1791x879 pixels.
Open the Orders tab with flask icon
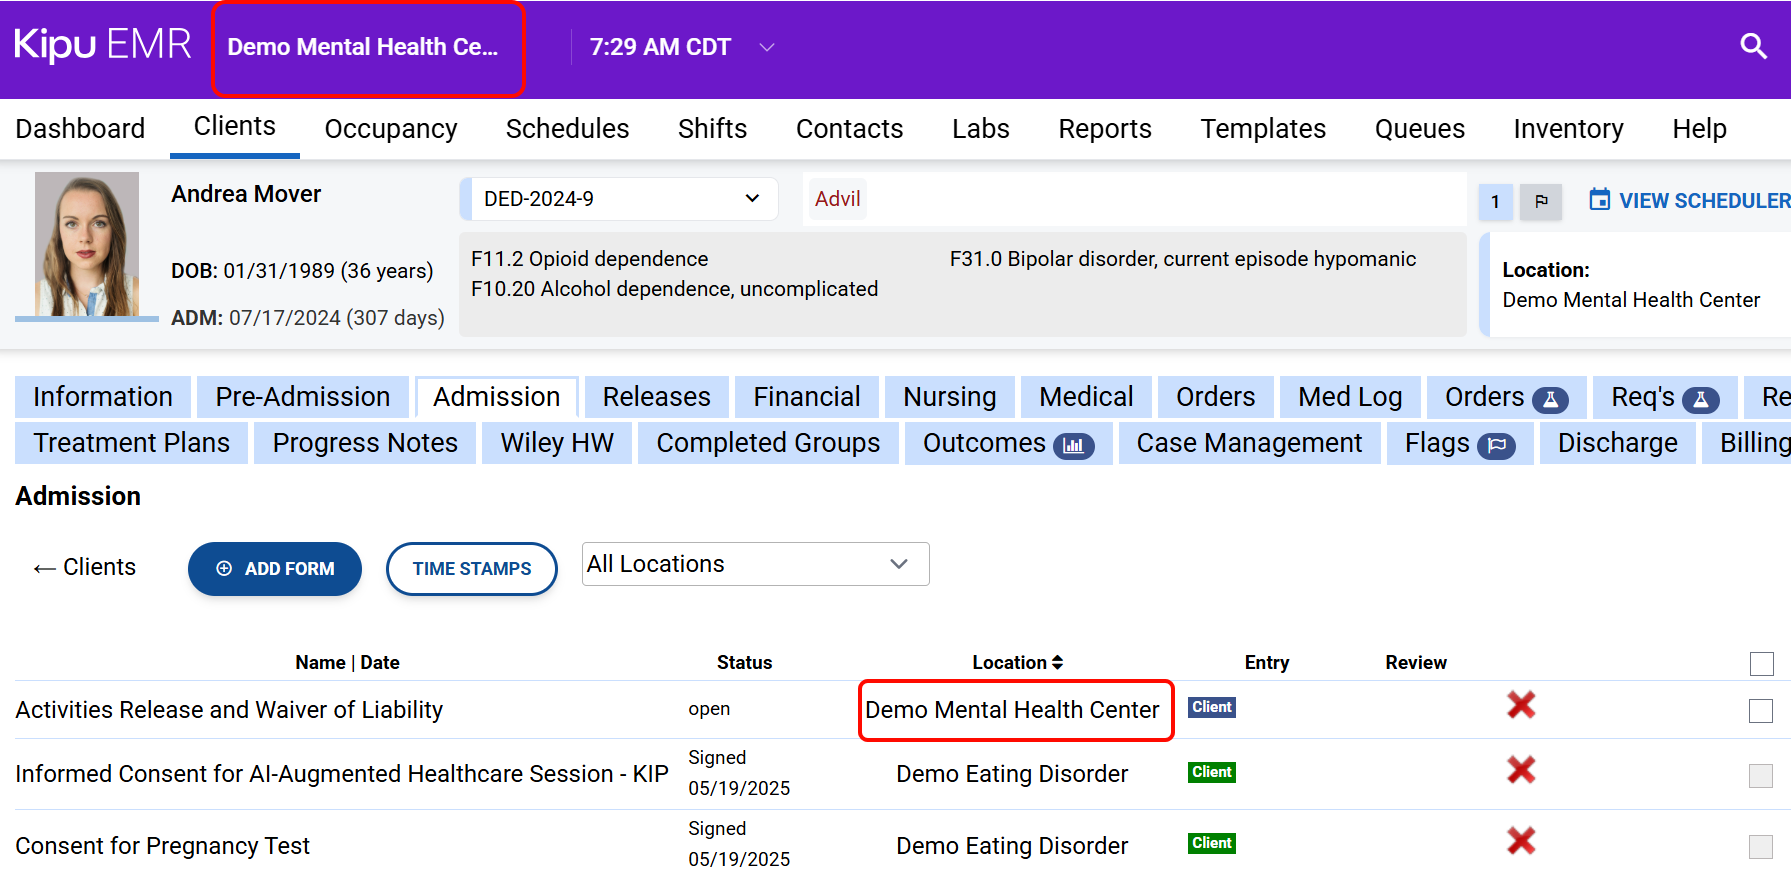[1505, 397]
